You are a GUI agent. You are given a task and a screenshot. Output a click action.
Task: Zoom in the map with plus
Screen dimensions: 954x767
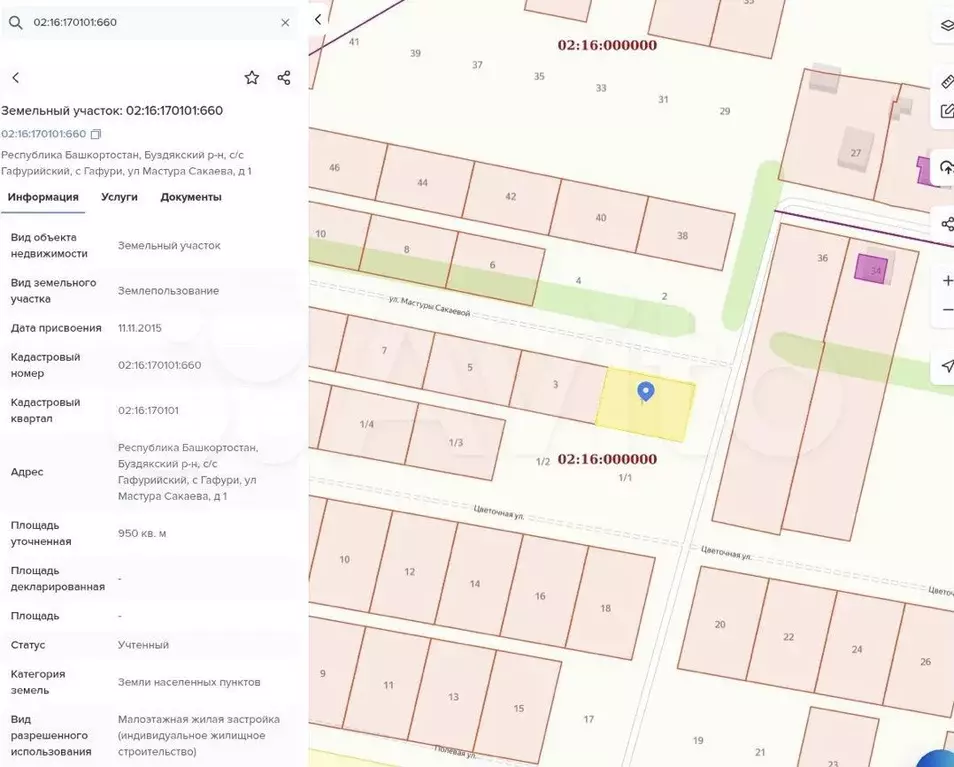947,280
